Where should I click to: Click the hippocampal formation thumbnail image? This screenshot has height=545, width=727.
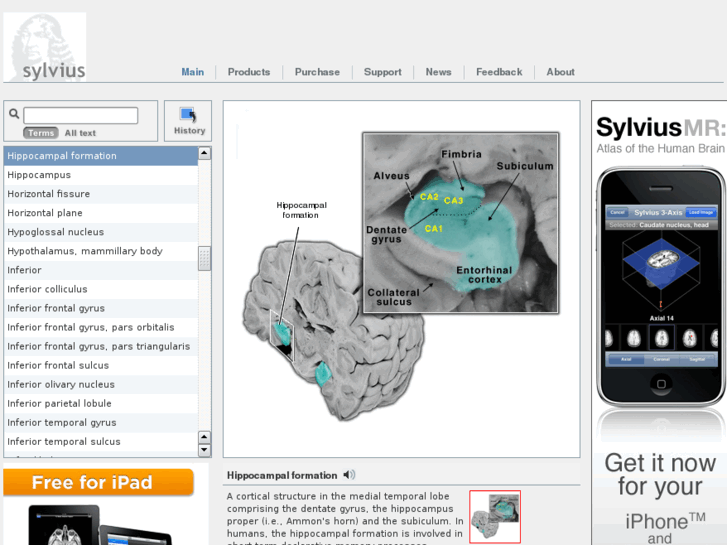[x=495, y=517]
